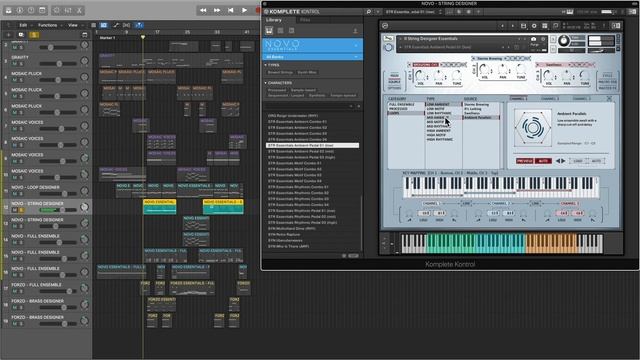Viewport: 640px width, 360px height.
Task: Select the instruments browser icon
Action: [269, 31]
